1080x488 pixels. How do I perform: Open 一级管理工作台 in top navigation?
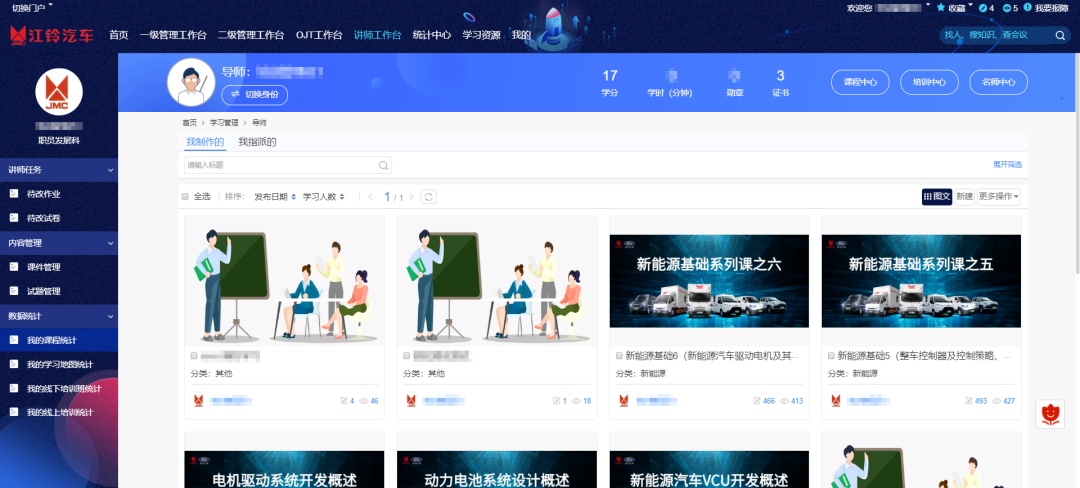click(173, 35)
